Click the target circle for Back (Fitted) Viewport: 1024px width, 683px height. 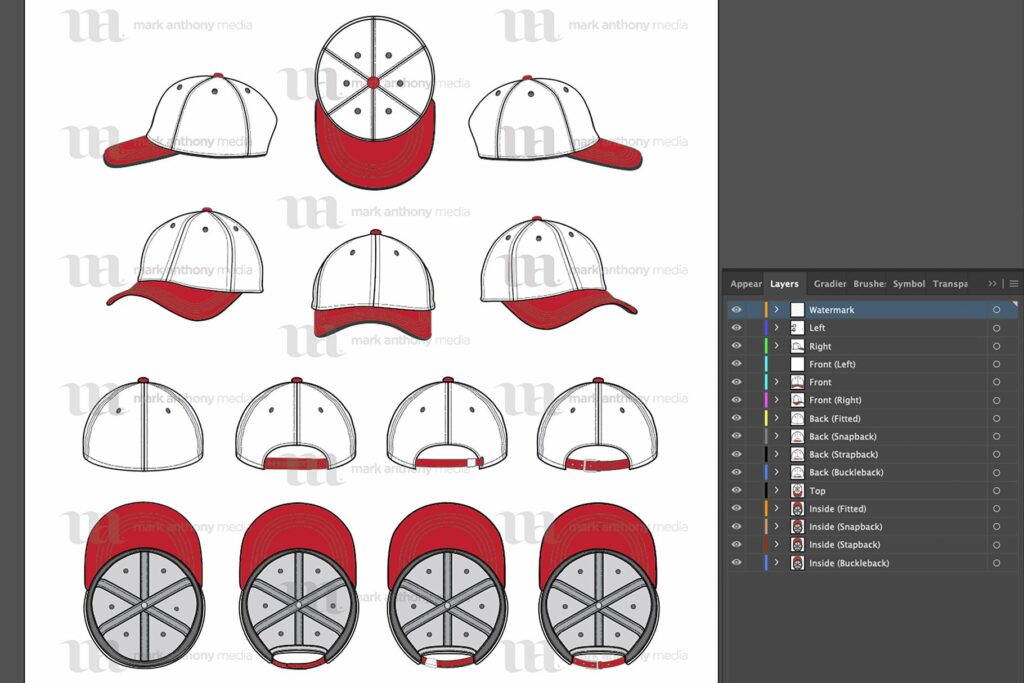pyautogui.click(x=995, y=417)
